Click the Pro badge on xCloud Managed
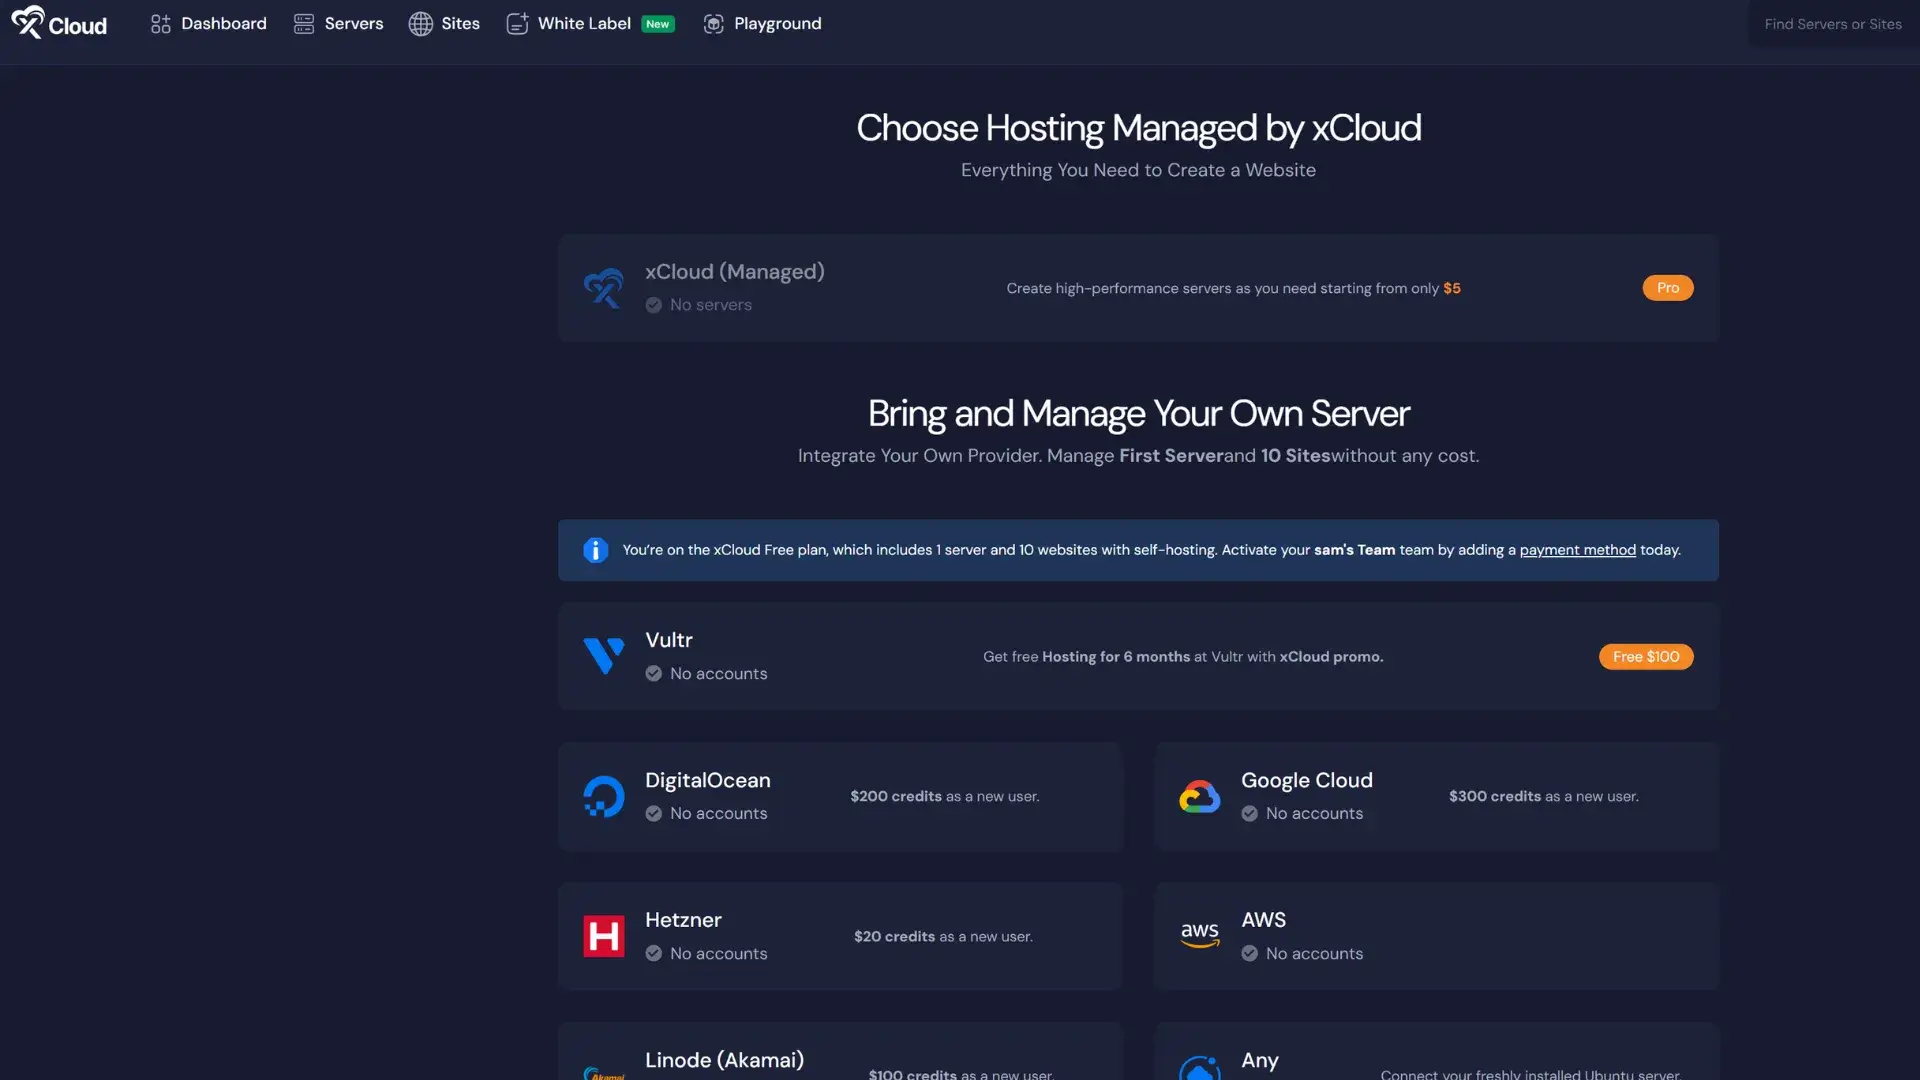The image size is (1920, 1080). coord(1668,288)
